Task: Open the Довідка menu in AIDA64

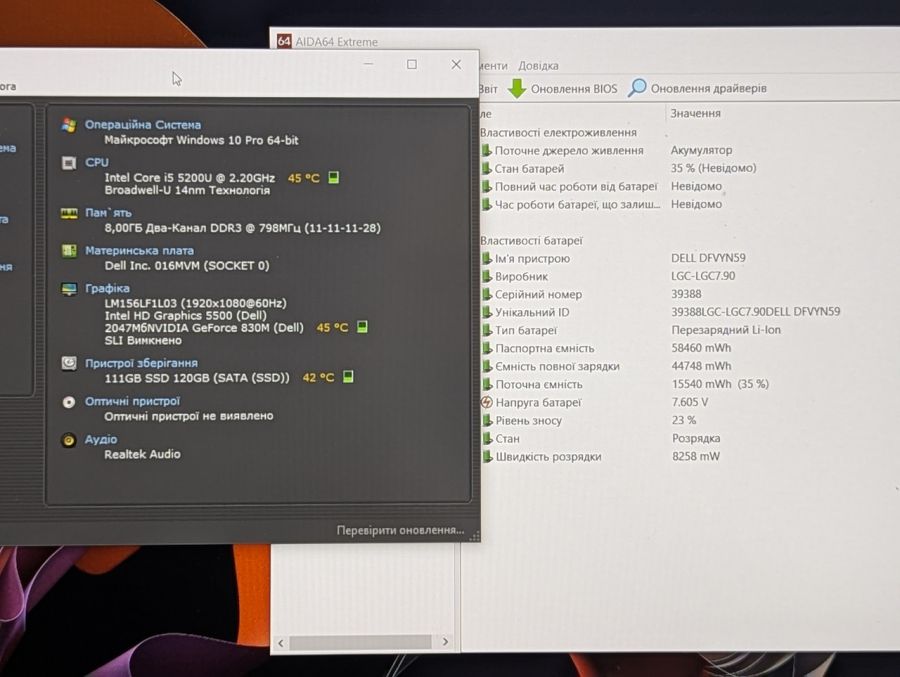Action: pos(538,66)
